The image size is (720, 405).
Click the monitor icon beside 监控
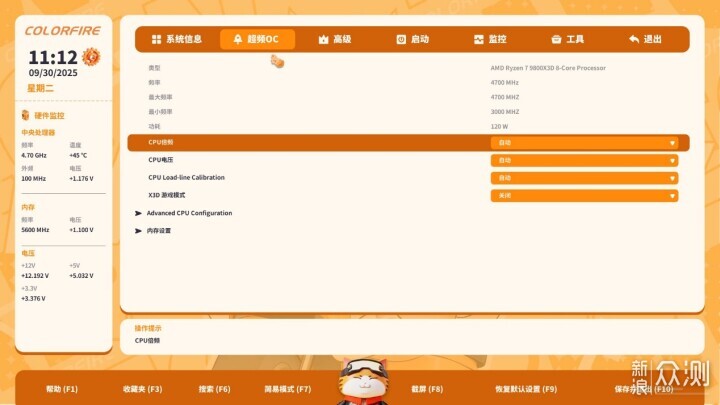tap(478, 39)
